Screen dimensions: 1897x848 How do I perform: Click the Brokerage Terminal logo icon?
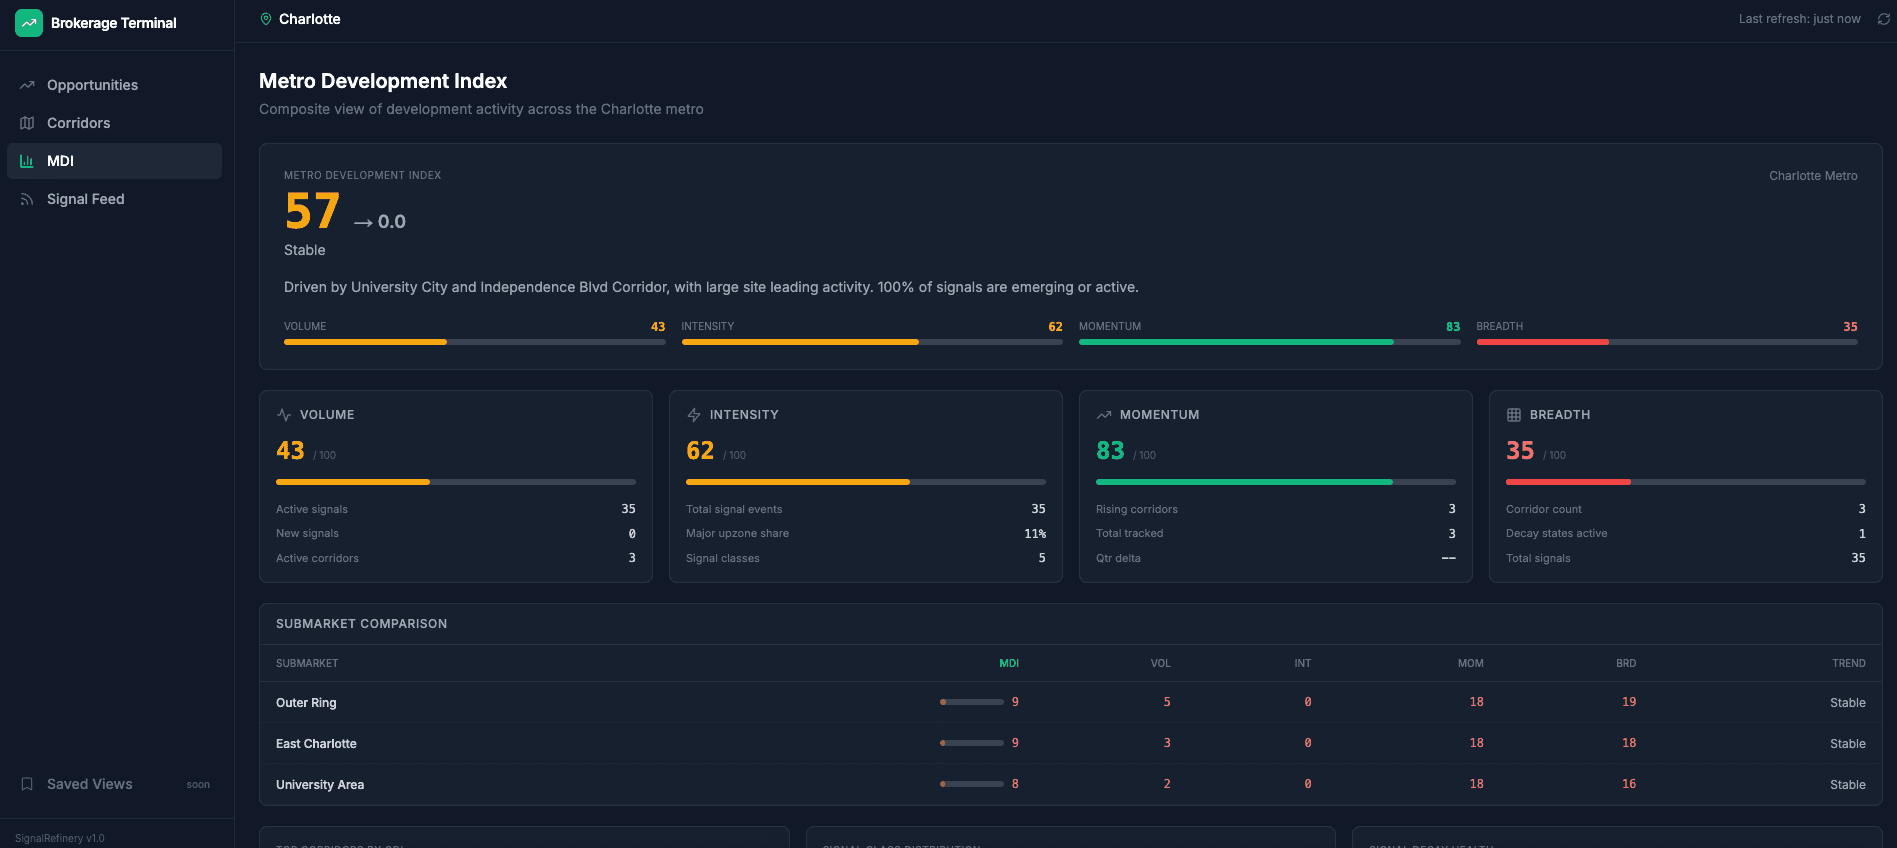(x=29, y=23)
